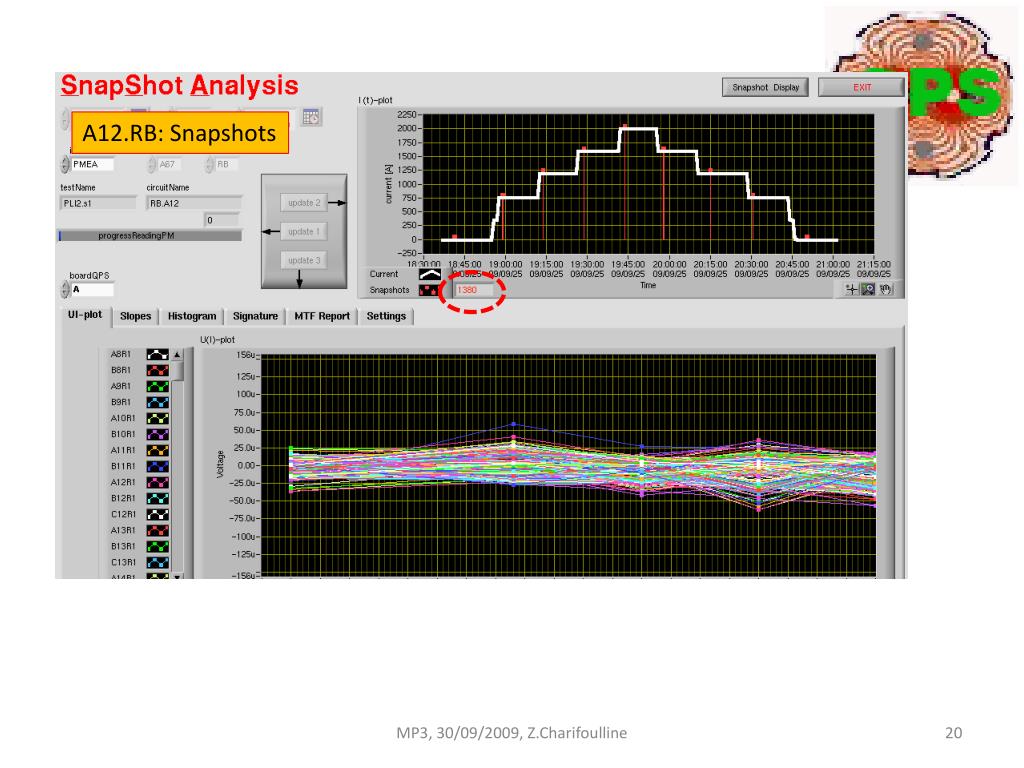This screenshot has height=768, width=1024.
Task: Select the B10R1 legend label
Action: tap(123, 434)
